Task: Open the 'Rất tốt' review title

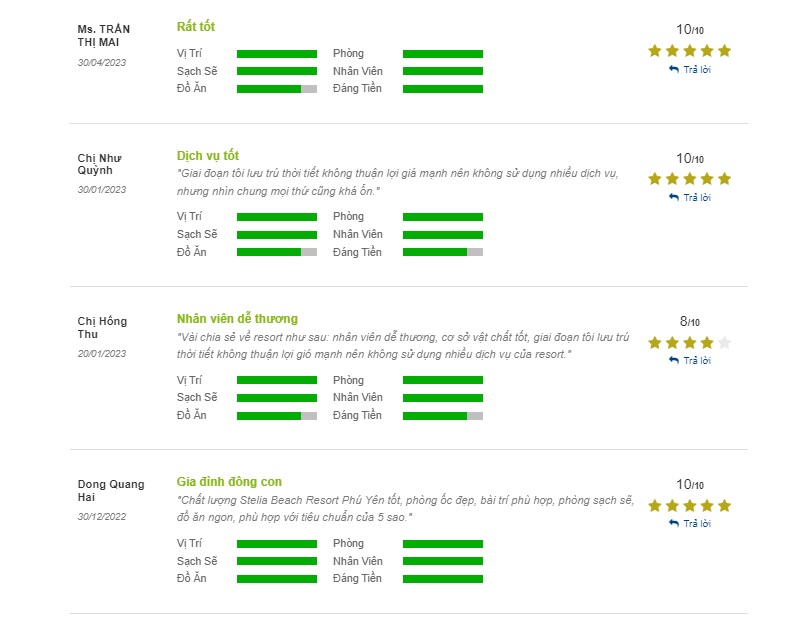Action: pyautogui.click(x=196, y=27)
